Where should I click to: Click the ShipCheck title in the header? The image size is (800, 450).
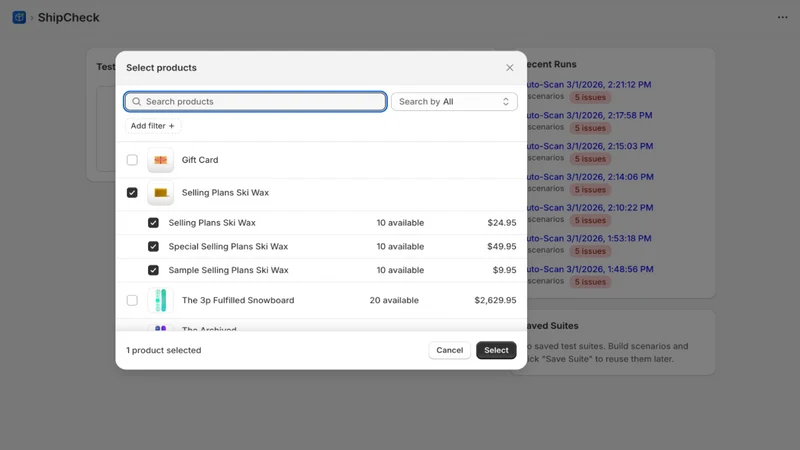pyautogui.click(x=68, y=17)
